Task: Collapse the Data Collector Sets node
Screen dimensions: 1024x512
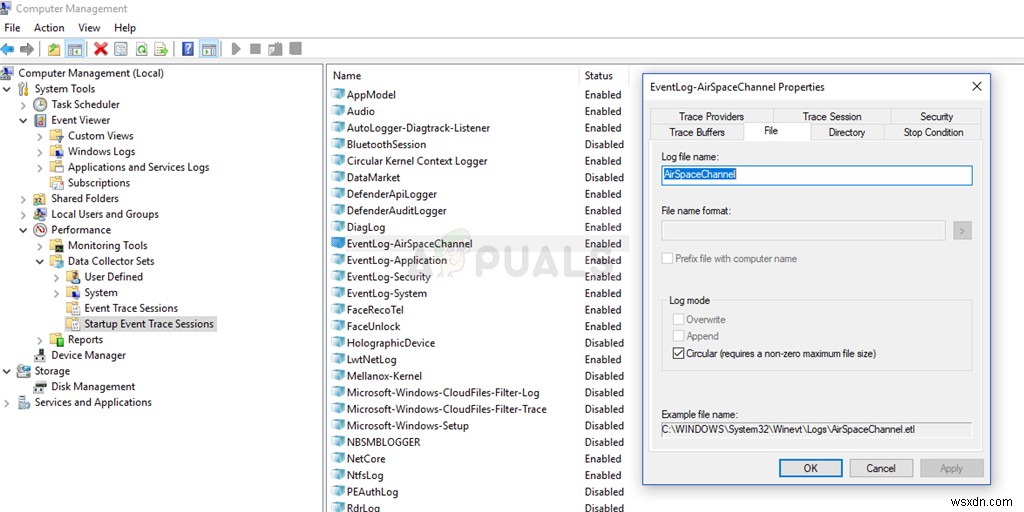Action: (x=40, y=261)
